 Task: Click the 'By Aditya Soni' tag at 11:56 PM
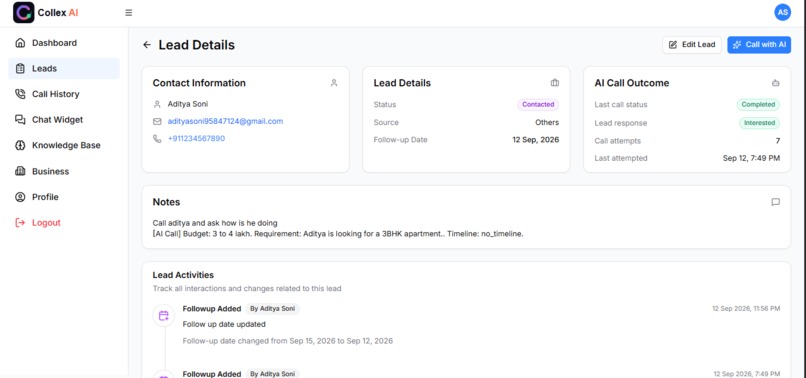coord(272,309)
